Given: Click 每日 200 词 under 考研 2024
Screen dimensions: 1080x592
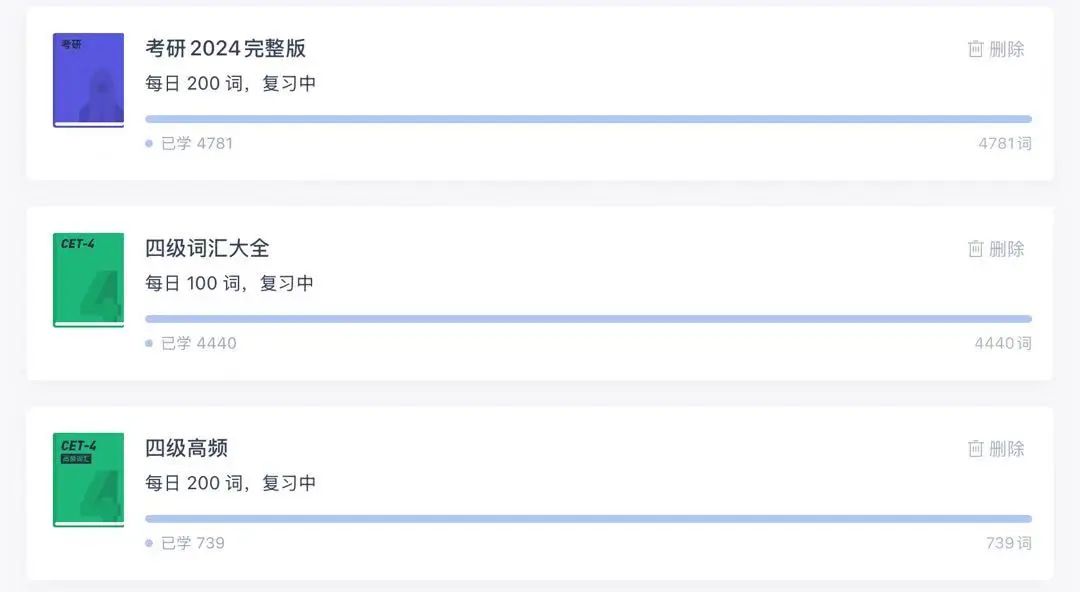Looking at the screenshot, I should tap(194, 83).
